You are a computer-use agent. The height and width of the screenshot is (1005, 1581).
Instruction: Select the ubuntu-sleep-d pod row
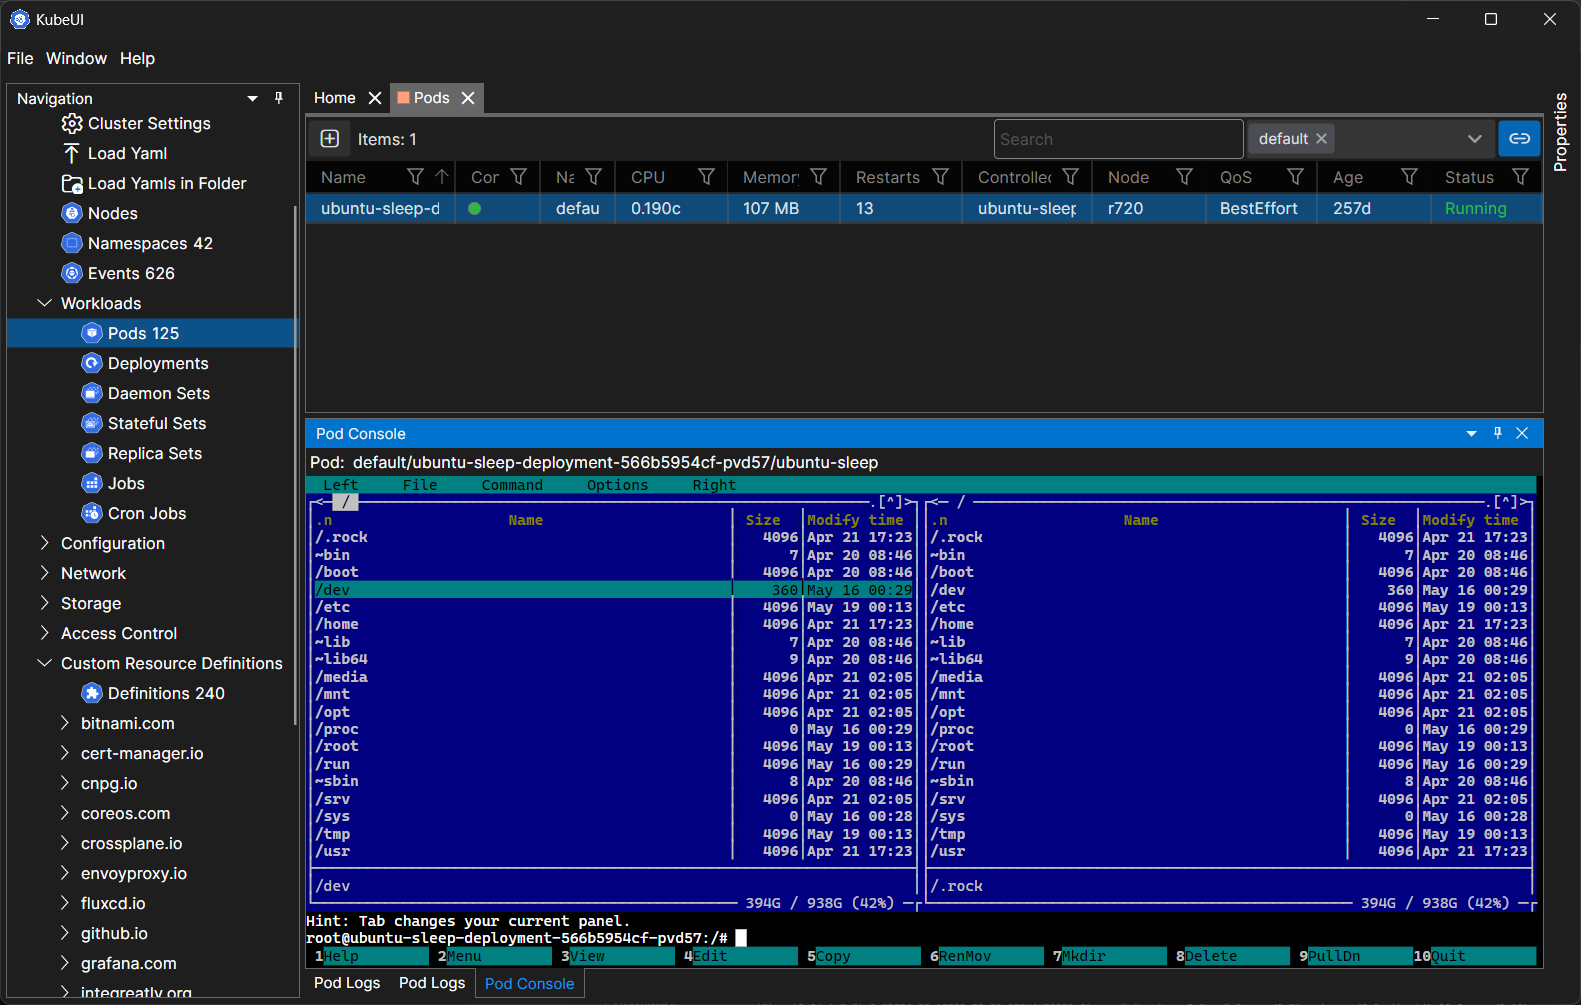[924, 208]
